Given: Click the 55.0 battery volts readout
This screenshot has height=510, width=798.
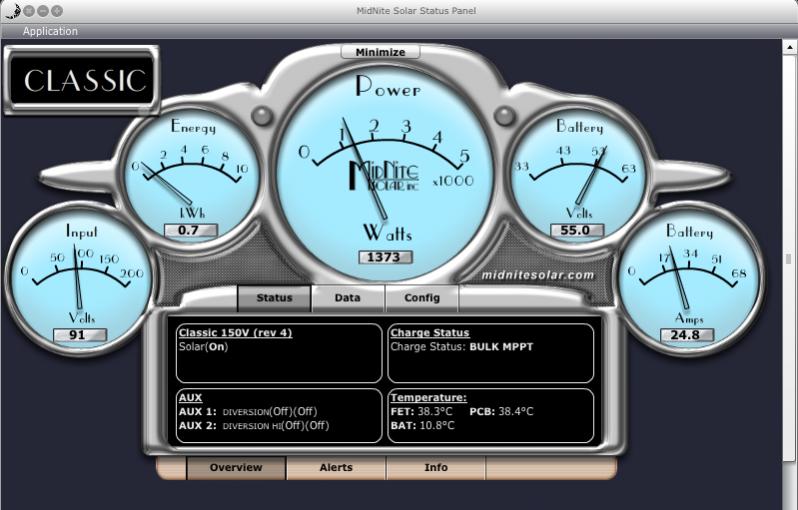Looking at the screenshot, I should pyautogui.click(x=577, y=230).
